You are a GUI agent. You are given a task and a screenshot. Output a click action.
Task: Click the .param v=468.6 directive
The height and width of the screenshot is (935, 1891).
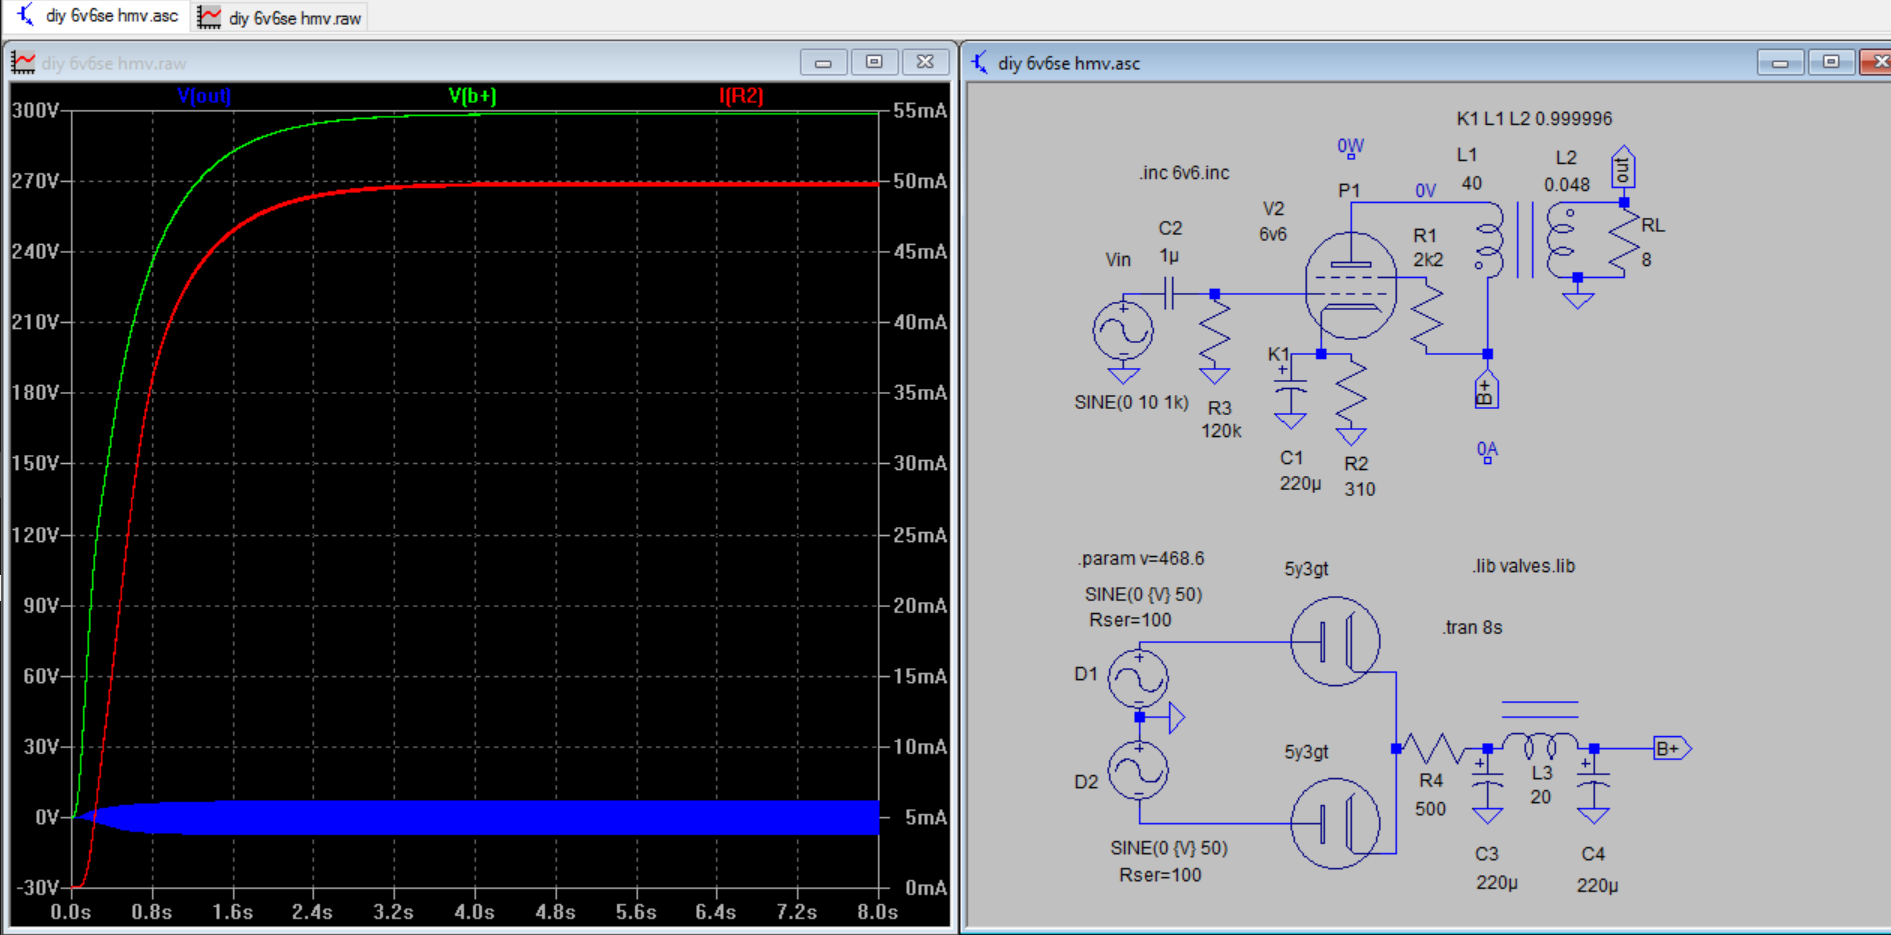[1141, 558]
